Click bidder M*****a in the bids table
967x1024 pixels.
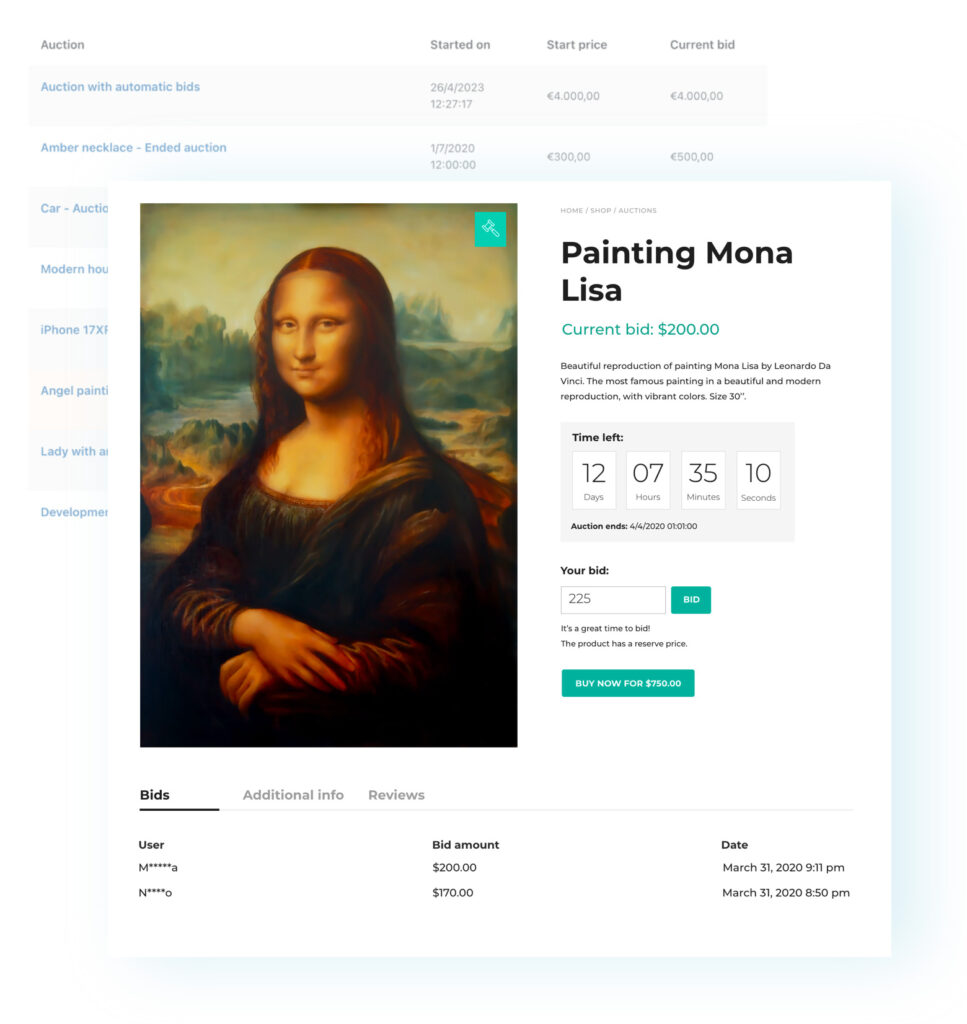[x=160, y=868]
